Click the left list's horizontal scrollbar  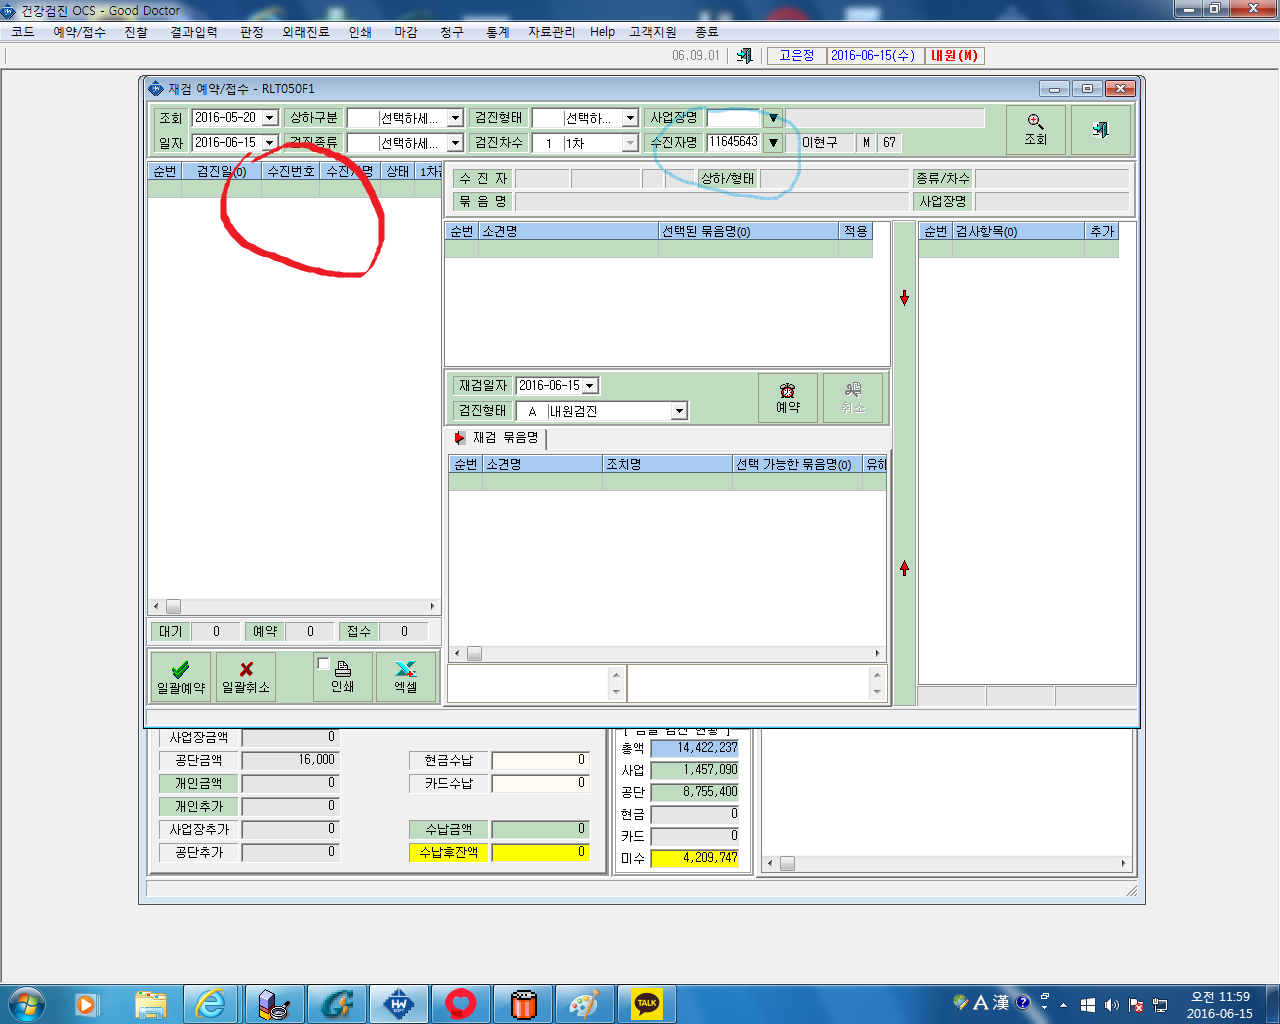pos(294,606)
